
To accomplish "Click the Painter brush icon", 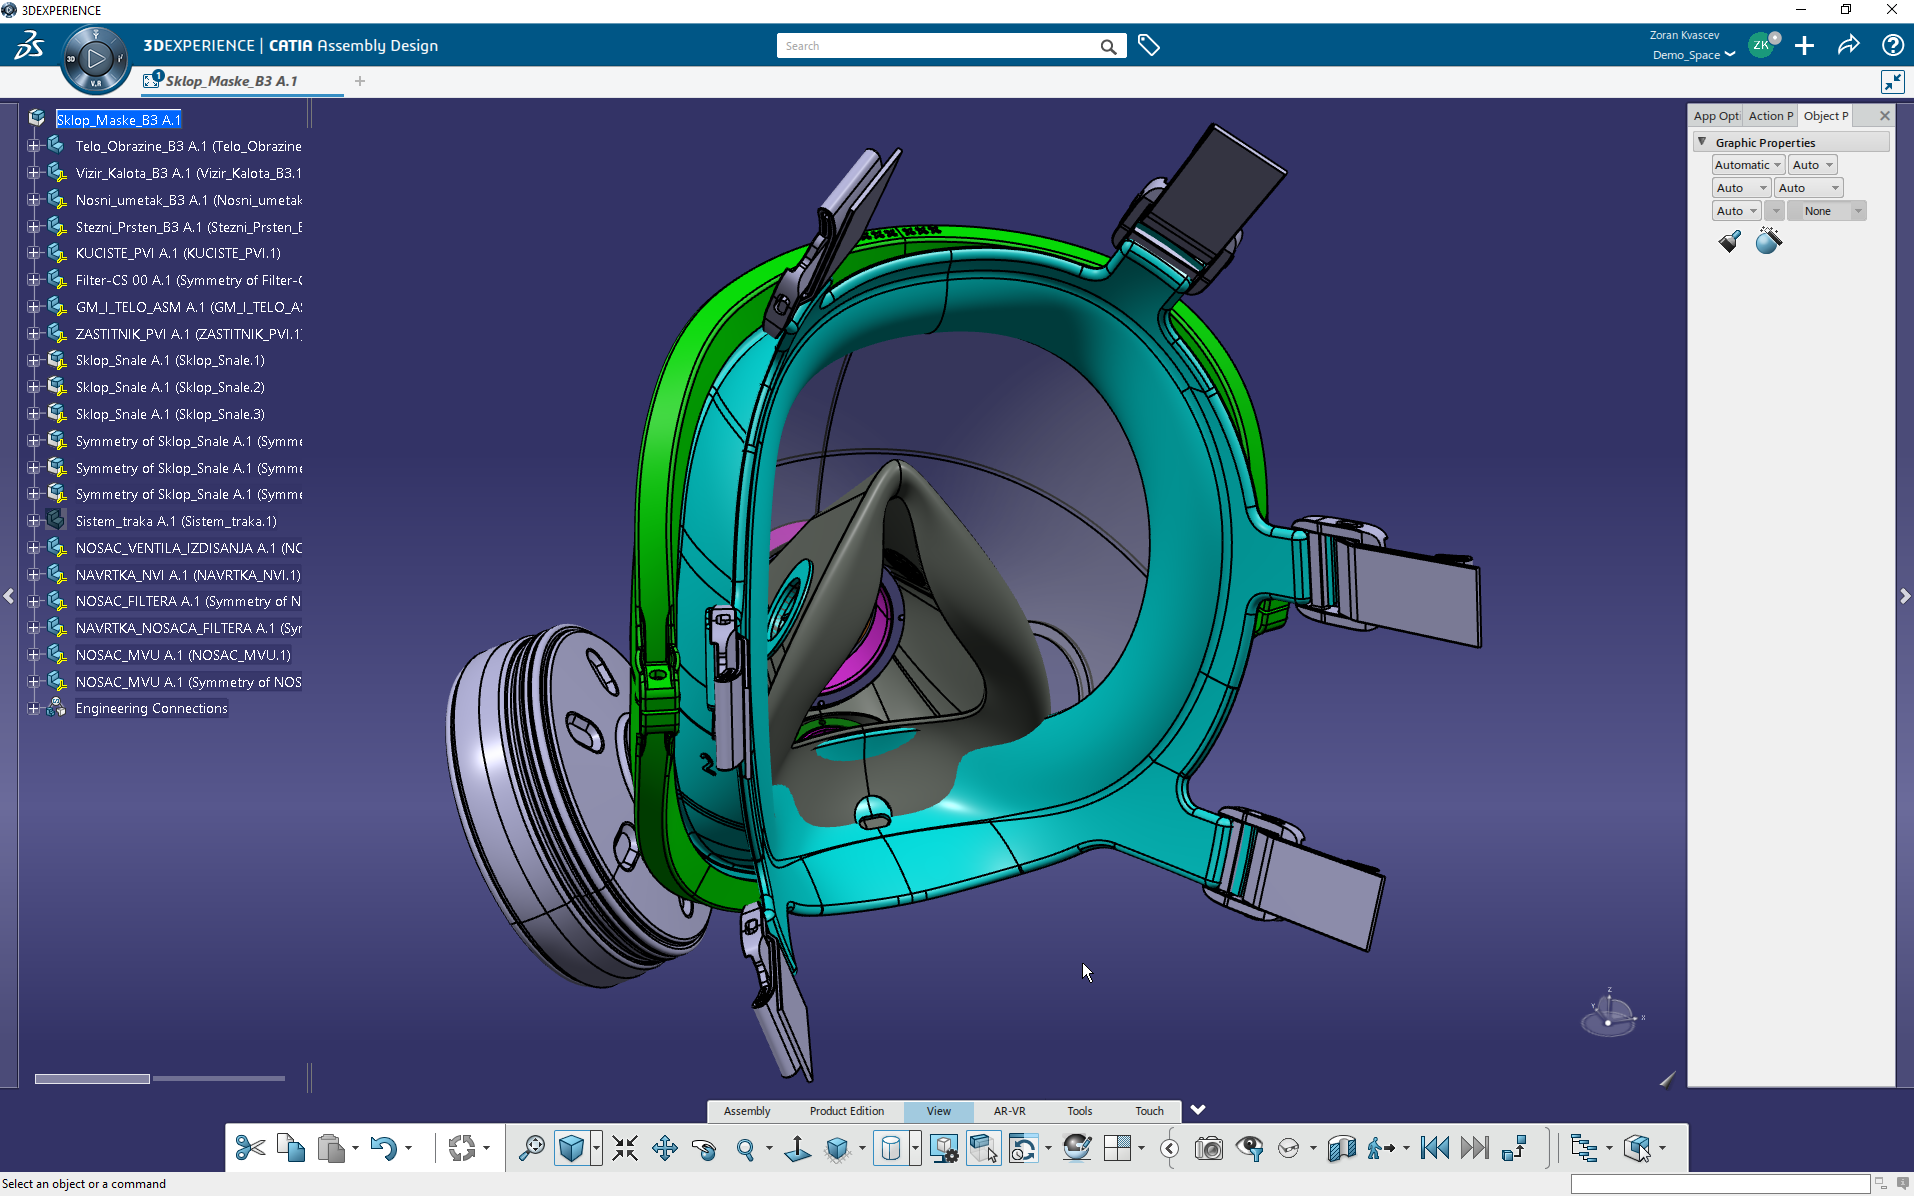I will click(1729, 241).
